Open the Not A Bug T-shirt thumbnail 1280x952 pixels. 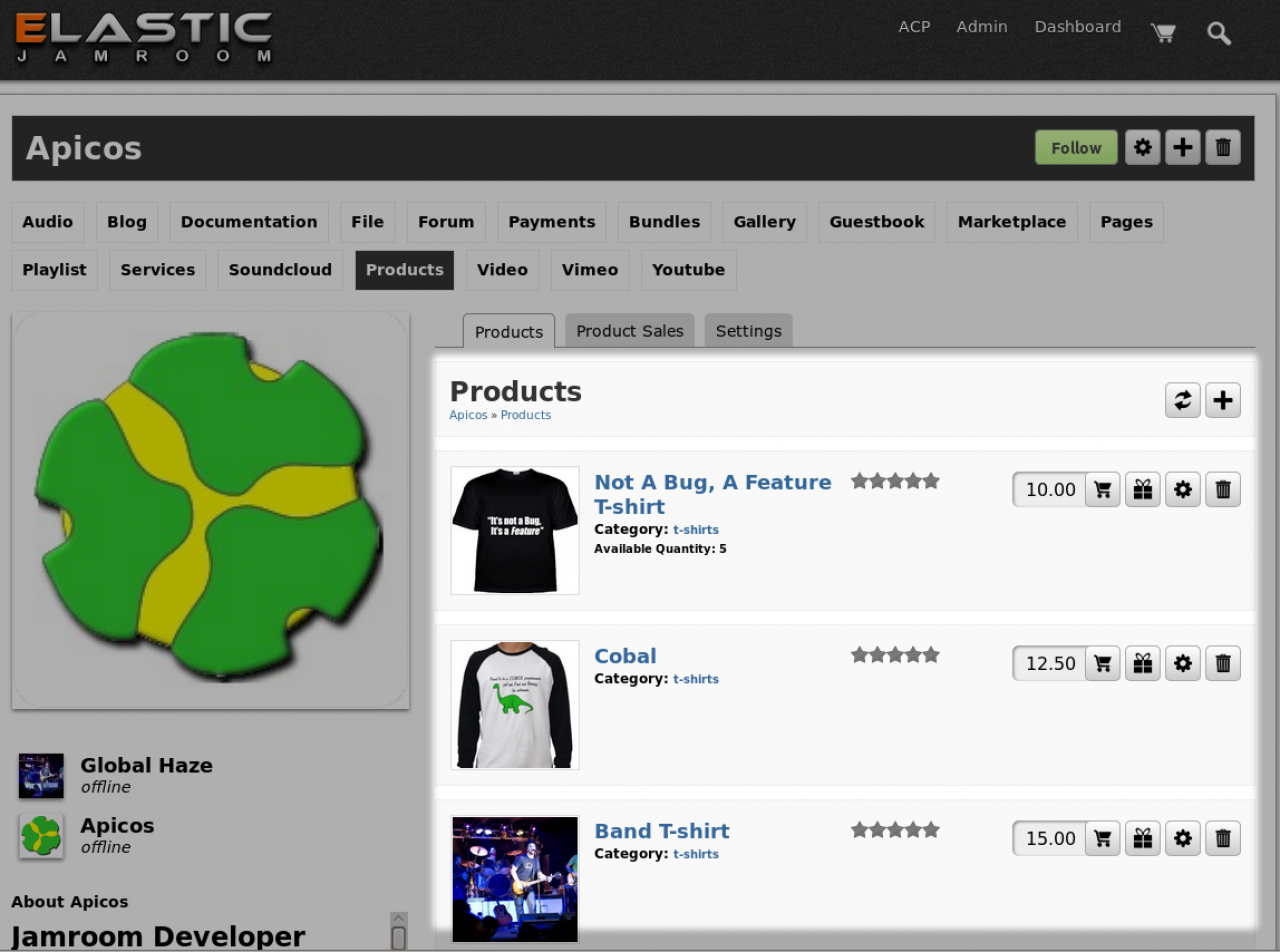(x=515, y=530)
